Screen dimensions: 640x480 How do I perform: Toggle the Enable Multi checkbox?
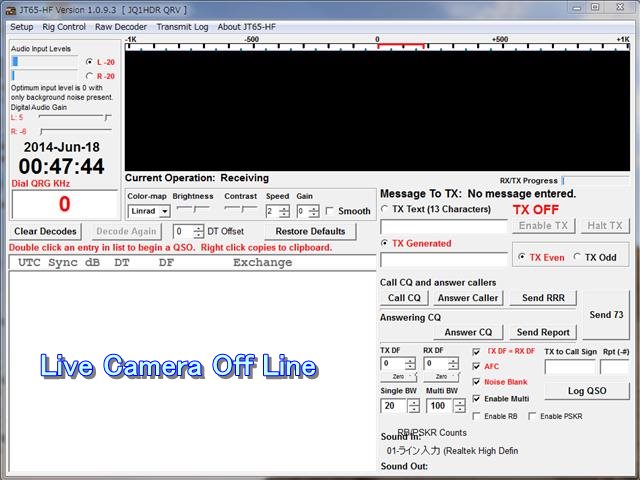point(476,399)
